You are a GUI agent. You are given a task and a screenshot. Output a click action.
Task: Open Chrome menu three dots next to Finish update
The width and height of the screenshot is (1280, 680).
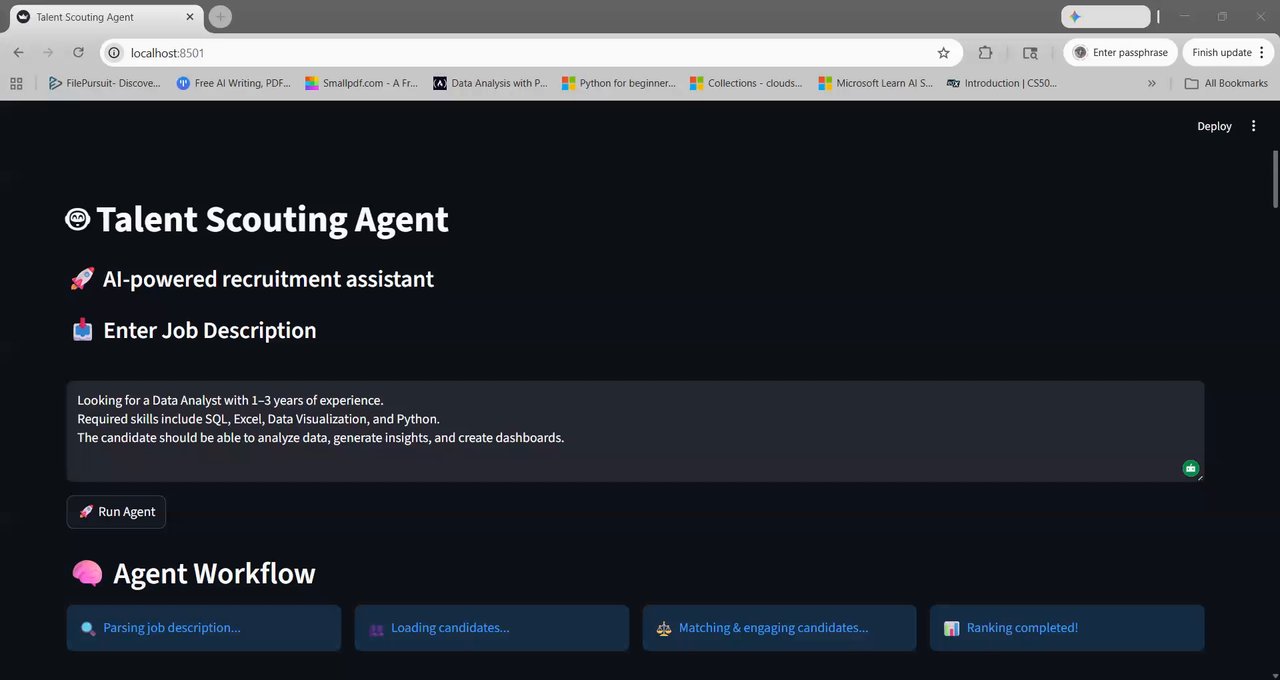[x=1260, y=53]
